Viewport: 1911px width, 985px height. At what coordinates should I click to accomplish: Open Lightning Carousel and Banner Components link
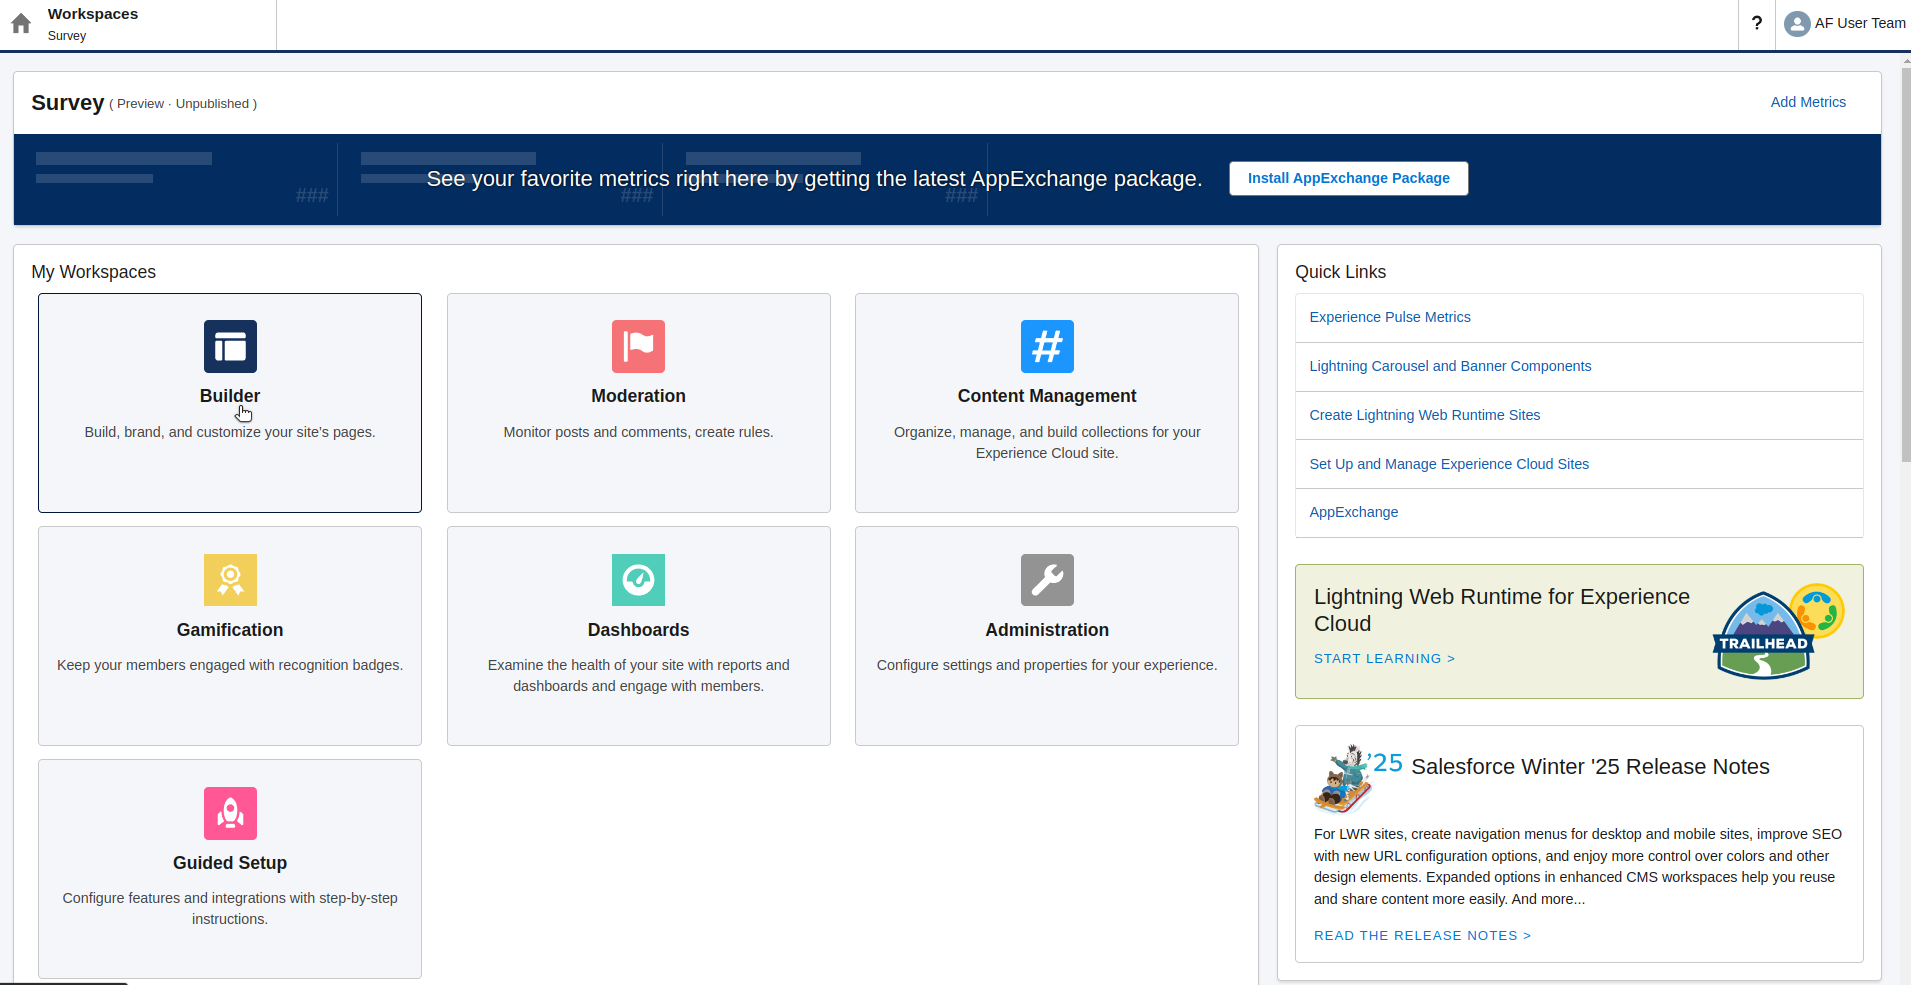[x=1449, y=366]
